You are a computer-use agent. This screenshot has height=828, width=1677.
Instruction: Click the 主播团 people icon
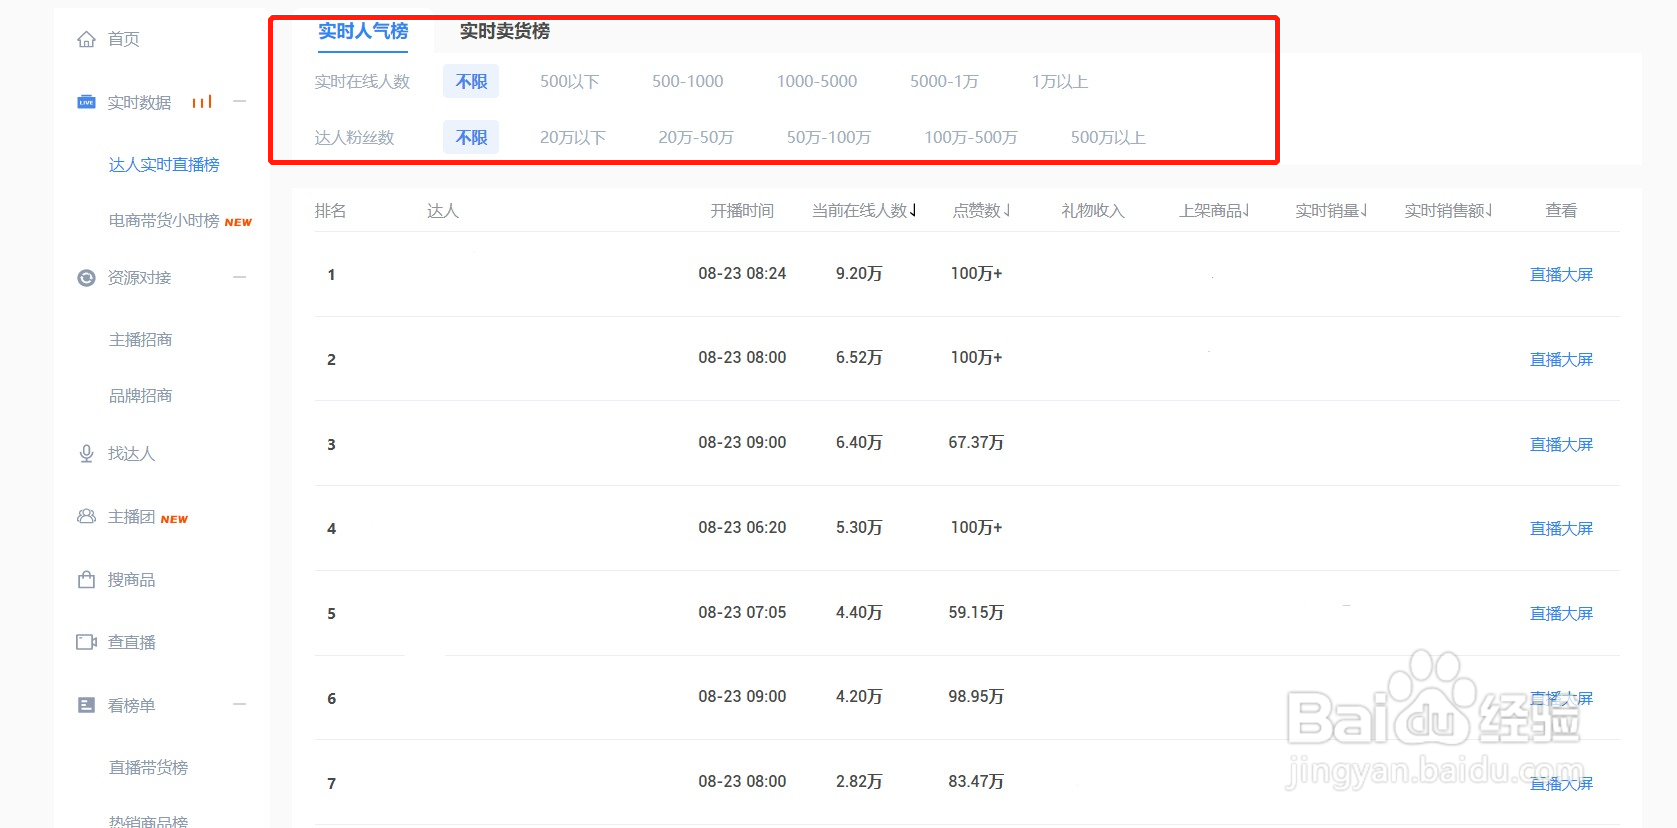(x=87, y=516)
